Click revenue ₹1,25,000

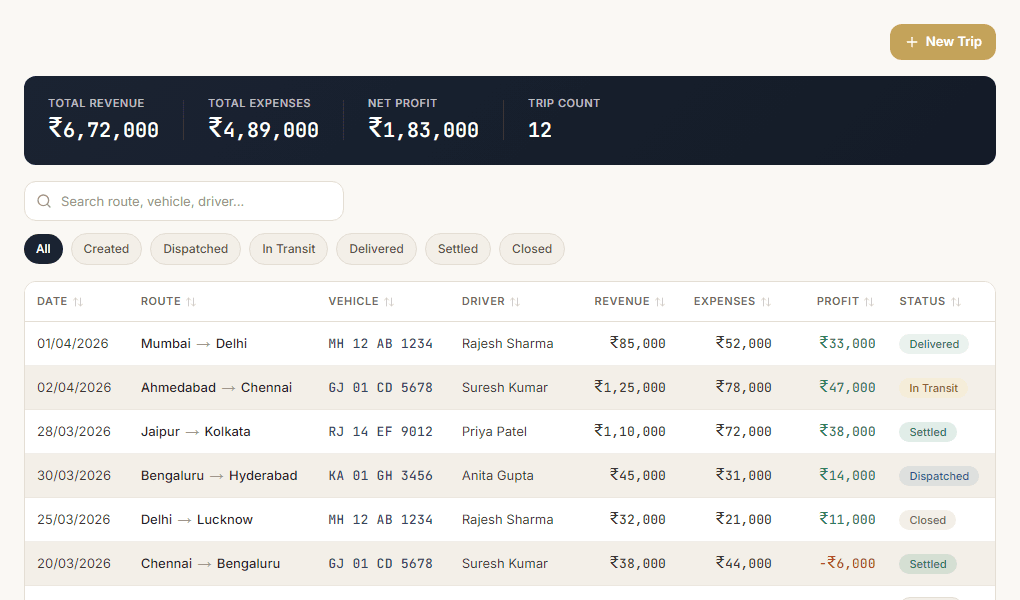(630, 387)
